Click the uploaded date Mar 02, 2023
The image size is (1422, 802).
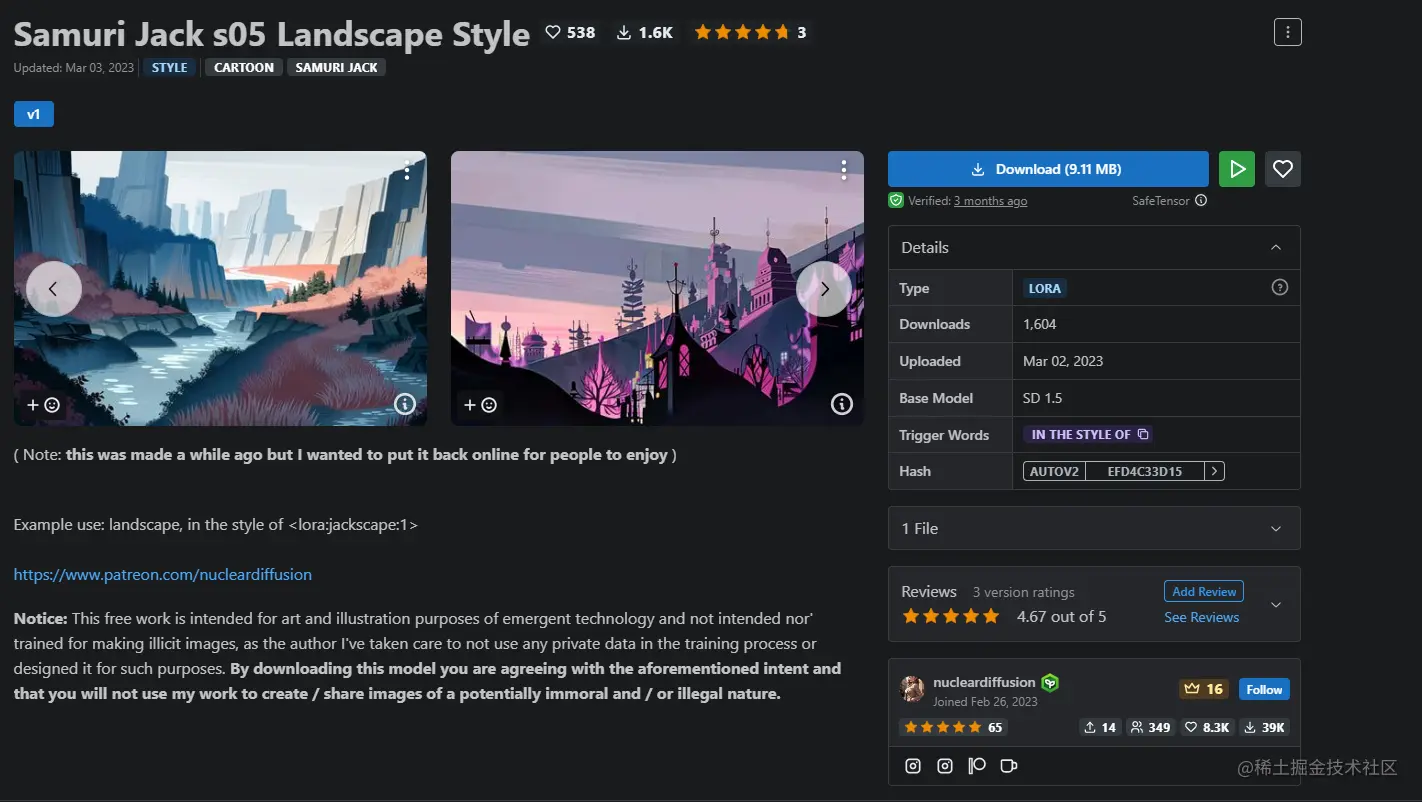point(1063,361)
